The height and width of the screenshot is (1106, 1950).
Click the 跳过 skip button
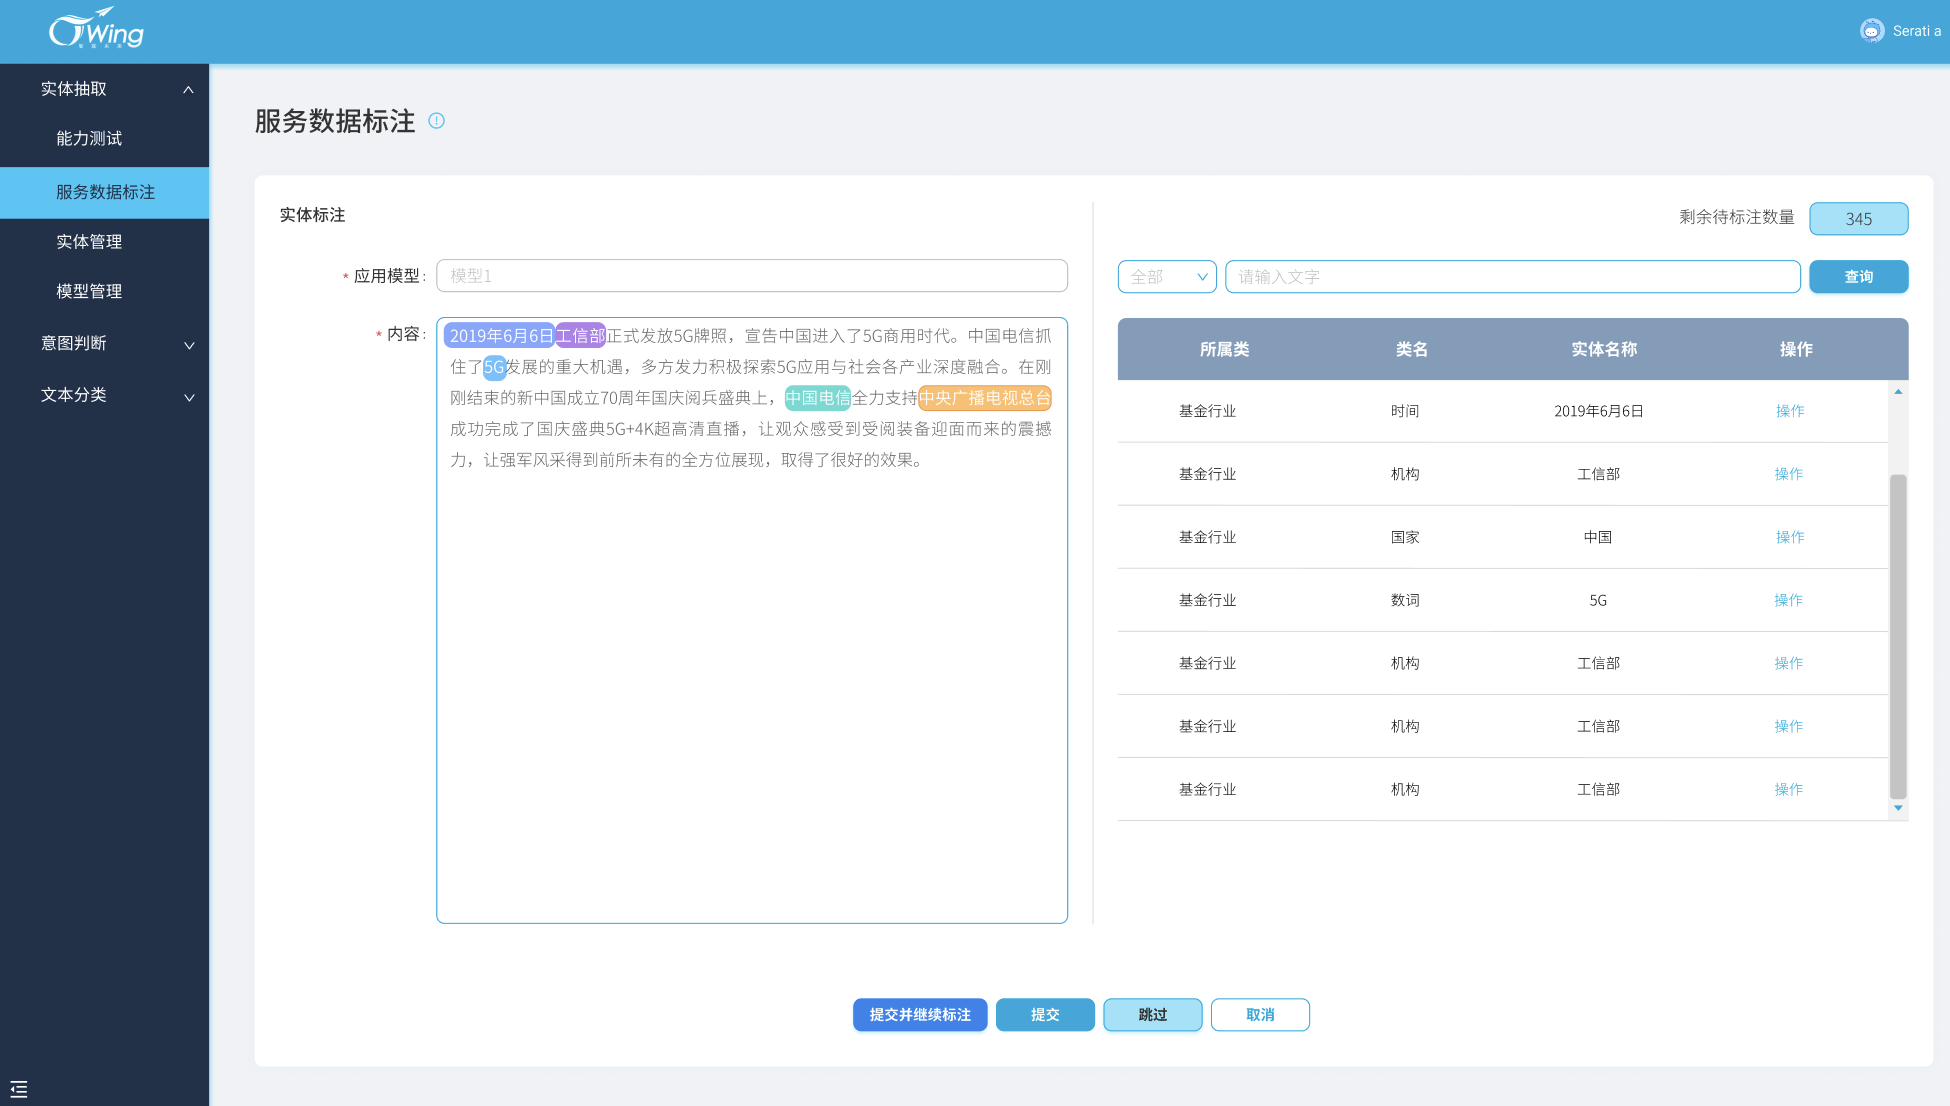coord(1152,1015)
